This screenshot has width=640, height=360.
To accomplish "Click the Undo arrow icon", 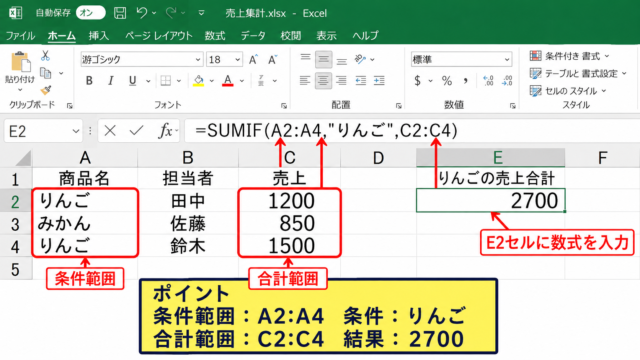I will (142, 13).
